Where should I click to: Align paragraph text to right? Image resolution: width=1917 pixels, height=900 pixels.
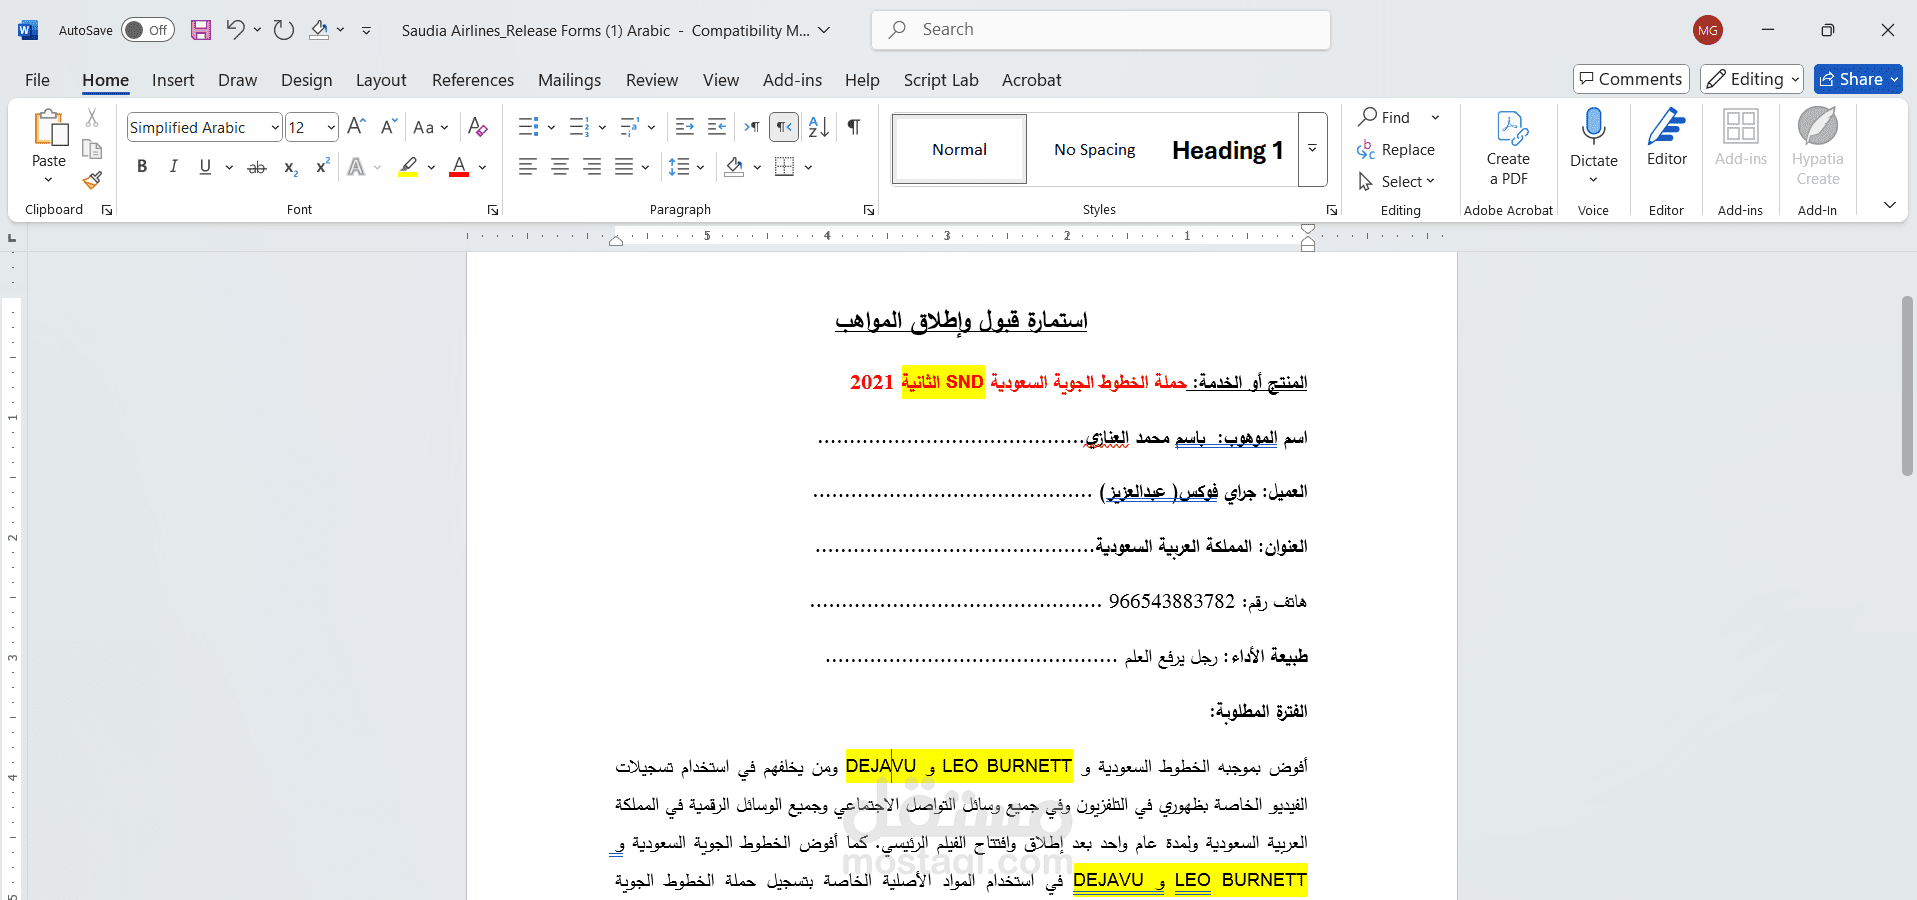(592, 167)
